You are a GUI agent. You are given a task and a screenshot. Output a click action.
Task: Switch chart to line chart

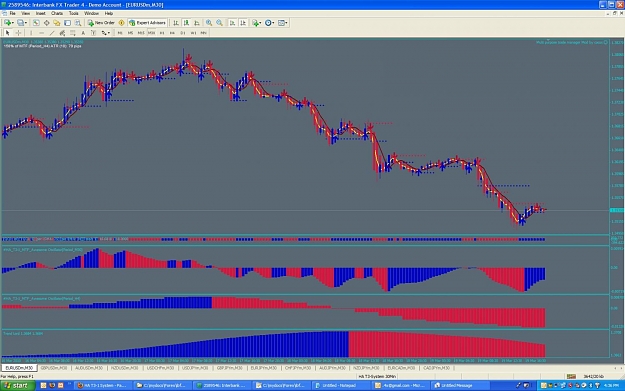pos(197,23)
